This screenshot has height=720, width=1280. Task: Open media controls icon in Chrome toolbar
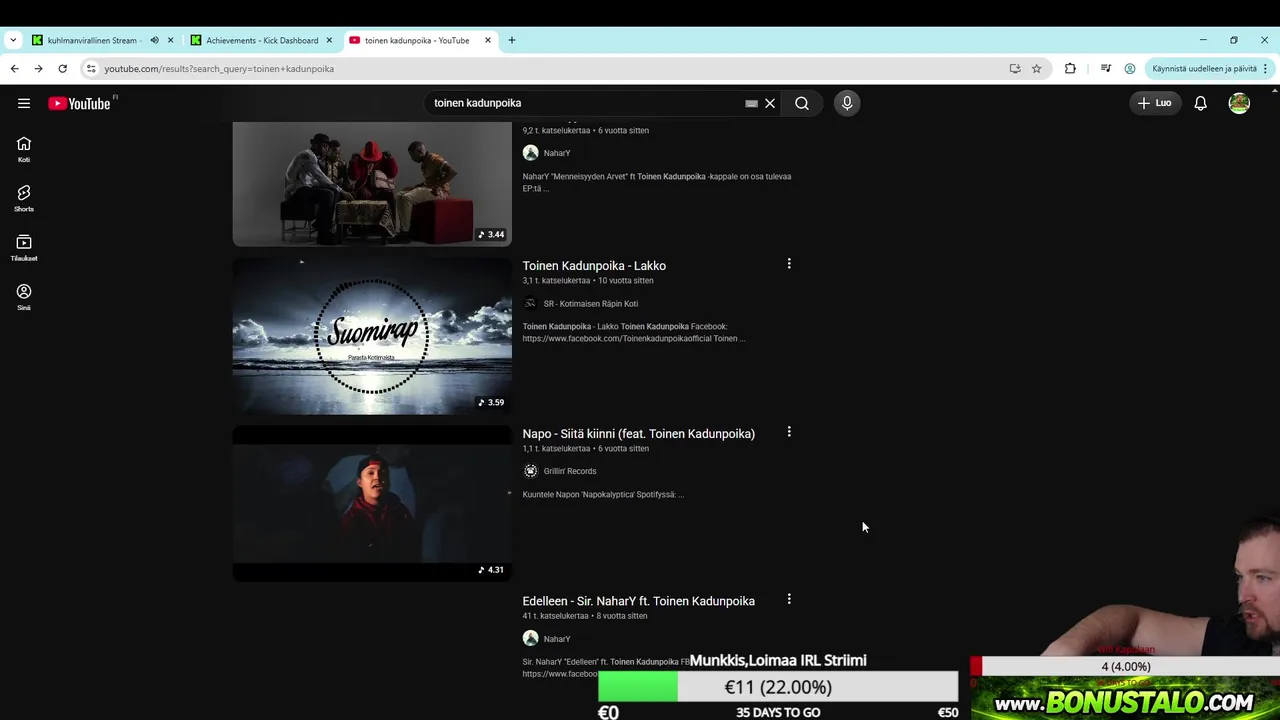[x=1105, y=69]
